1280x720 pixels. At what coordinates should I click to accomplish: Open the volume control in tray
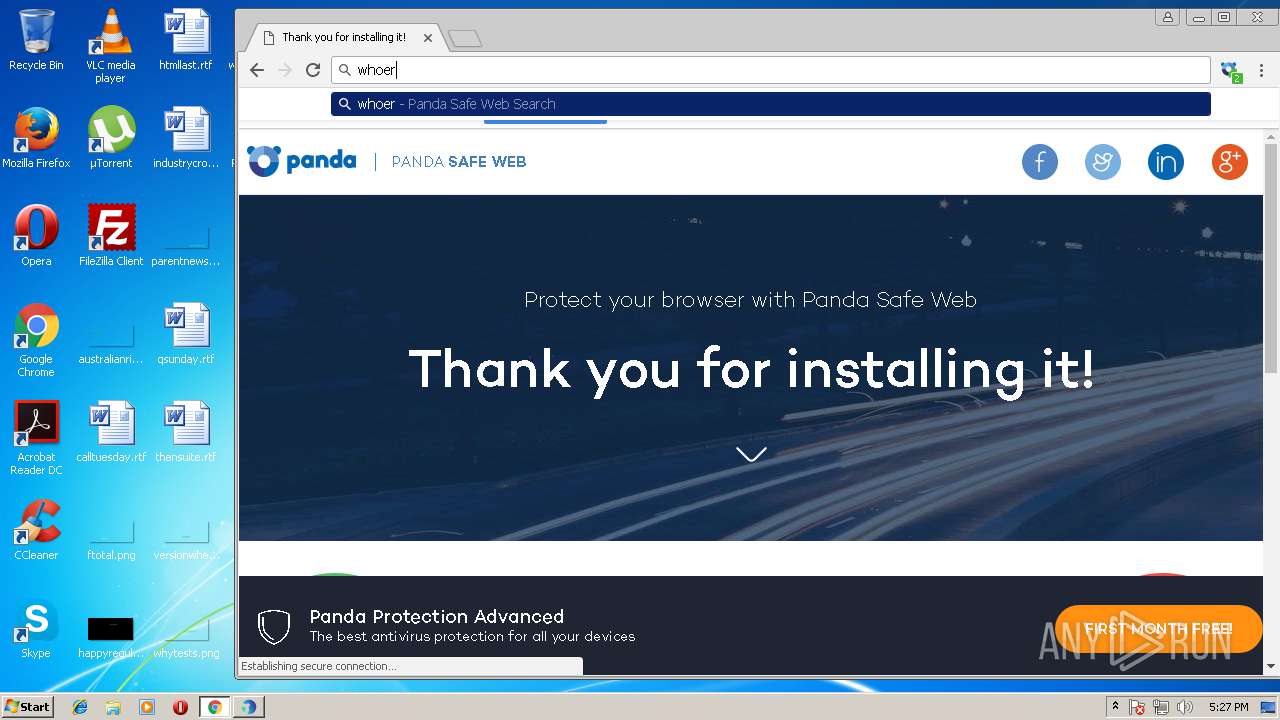click(1185, 707)
